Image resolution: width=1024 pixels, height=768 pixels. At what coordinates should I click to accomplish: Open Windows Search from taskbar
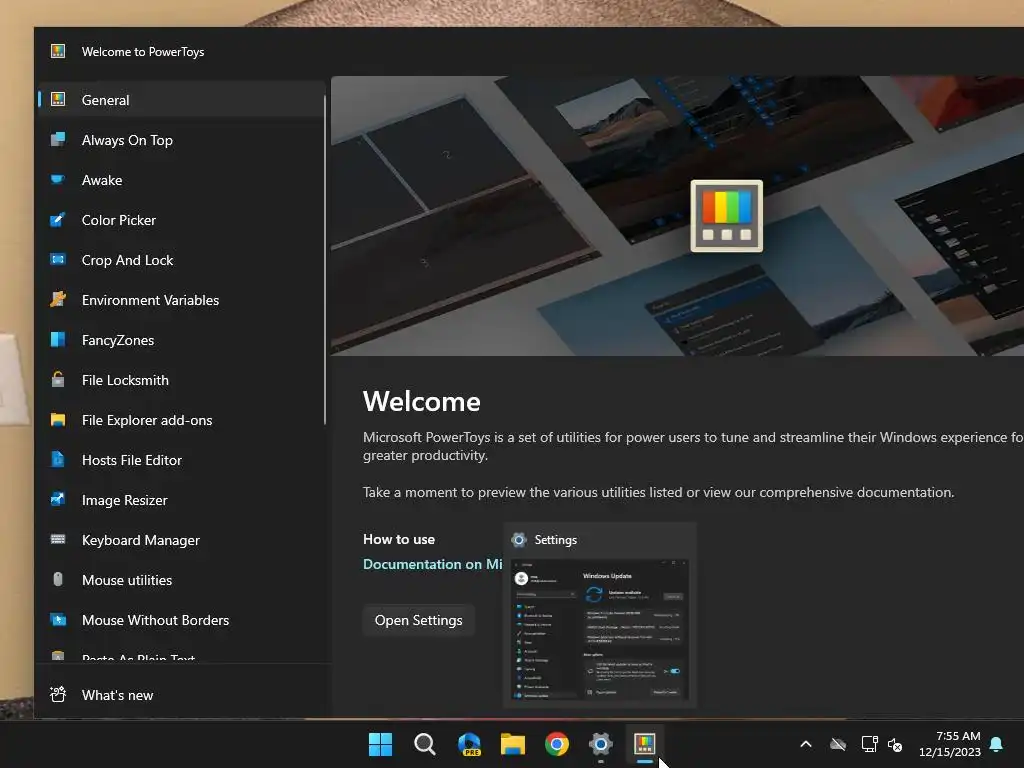point(424,744)
